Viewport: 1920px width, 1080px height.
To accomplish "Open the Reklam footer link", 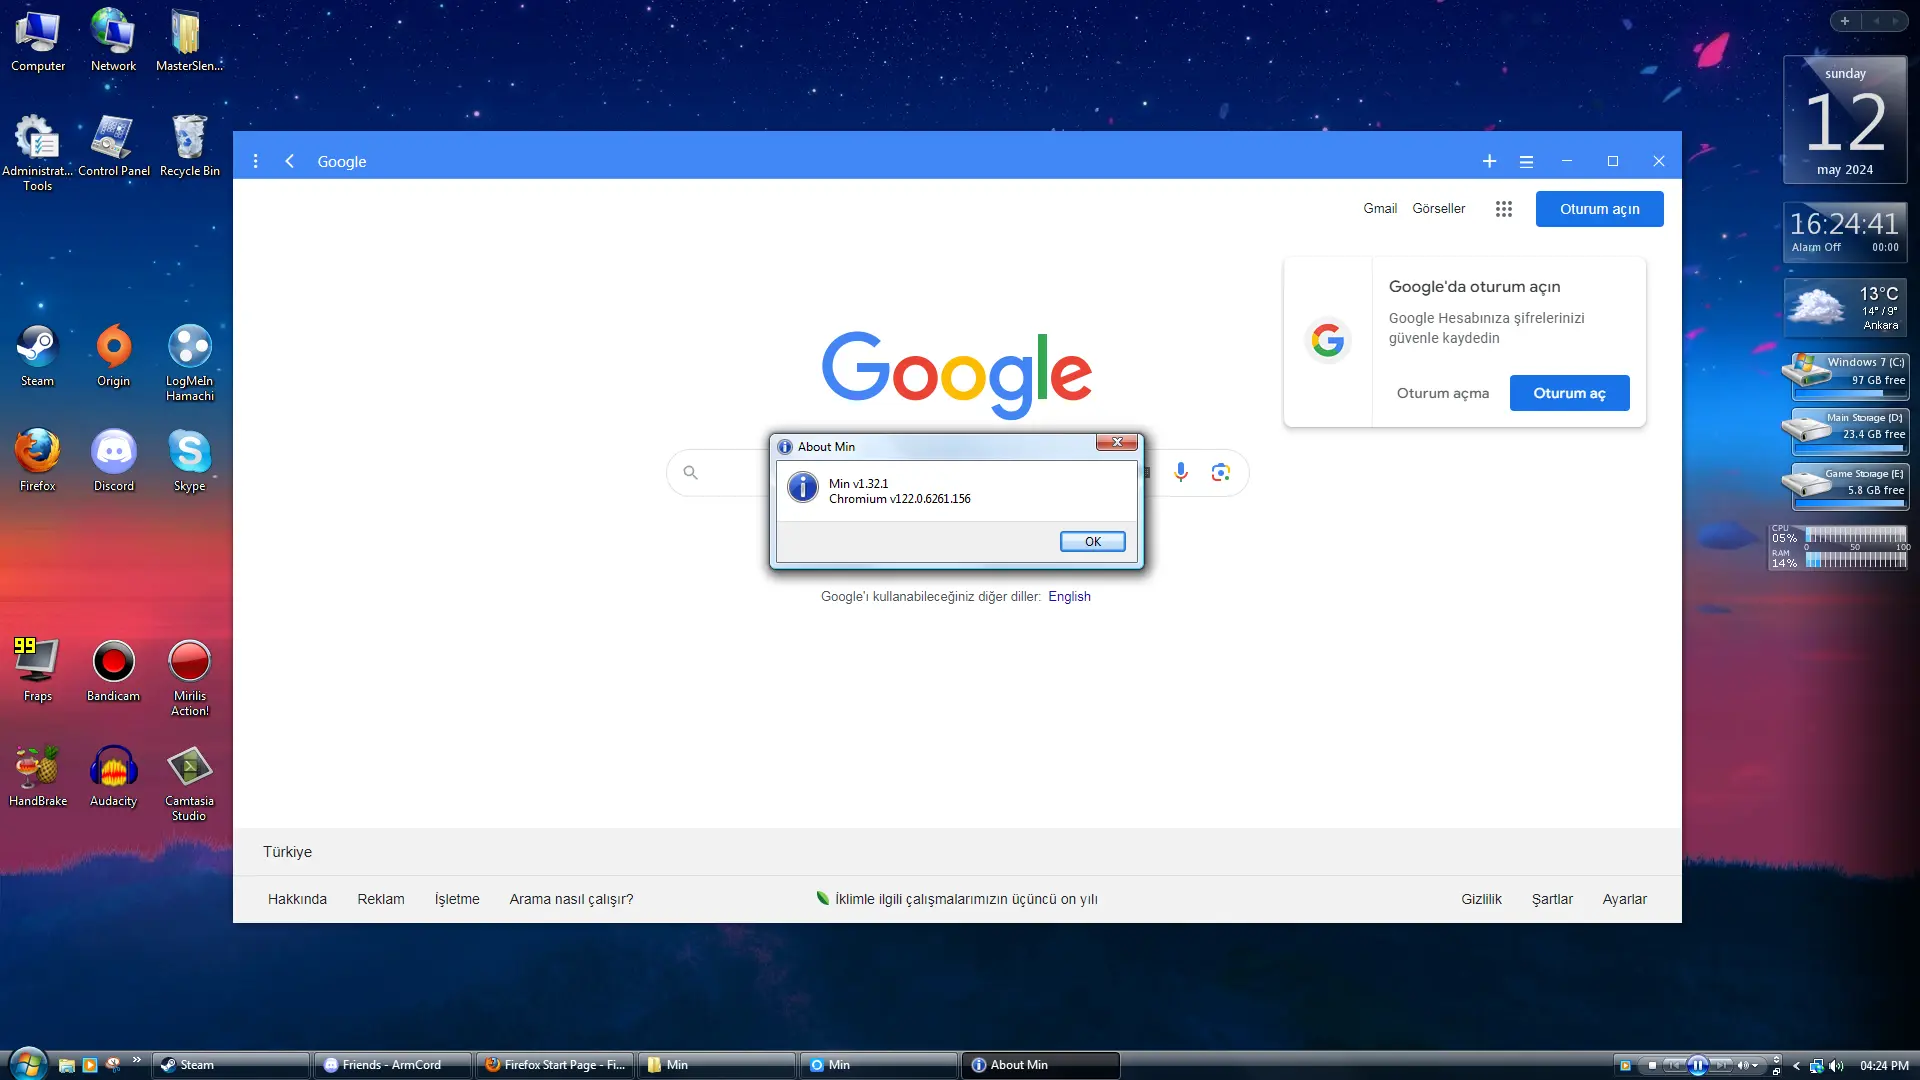I will pos(381,899).
